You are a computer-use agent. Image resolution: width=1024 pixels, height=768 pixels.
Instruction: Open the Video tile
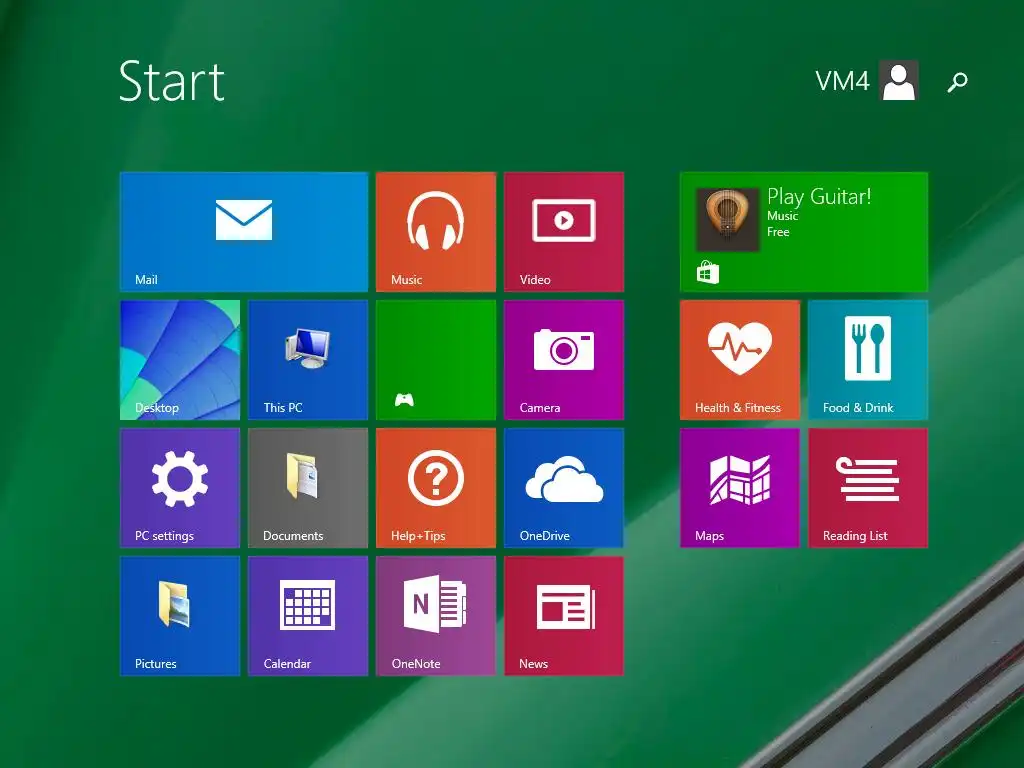564,232
